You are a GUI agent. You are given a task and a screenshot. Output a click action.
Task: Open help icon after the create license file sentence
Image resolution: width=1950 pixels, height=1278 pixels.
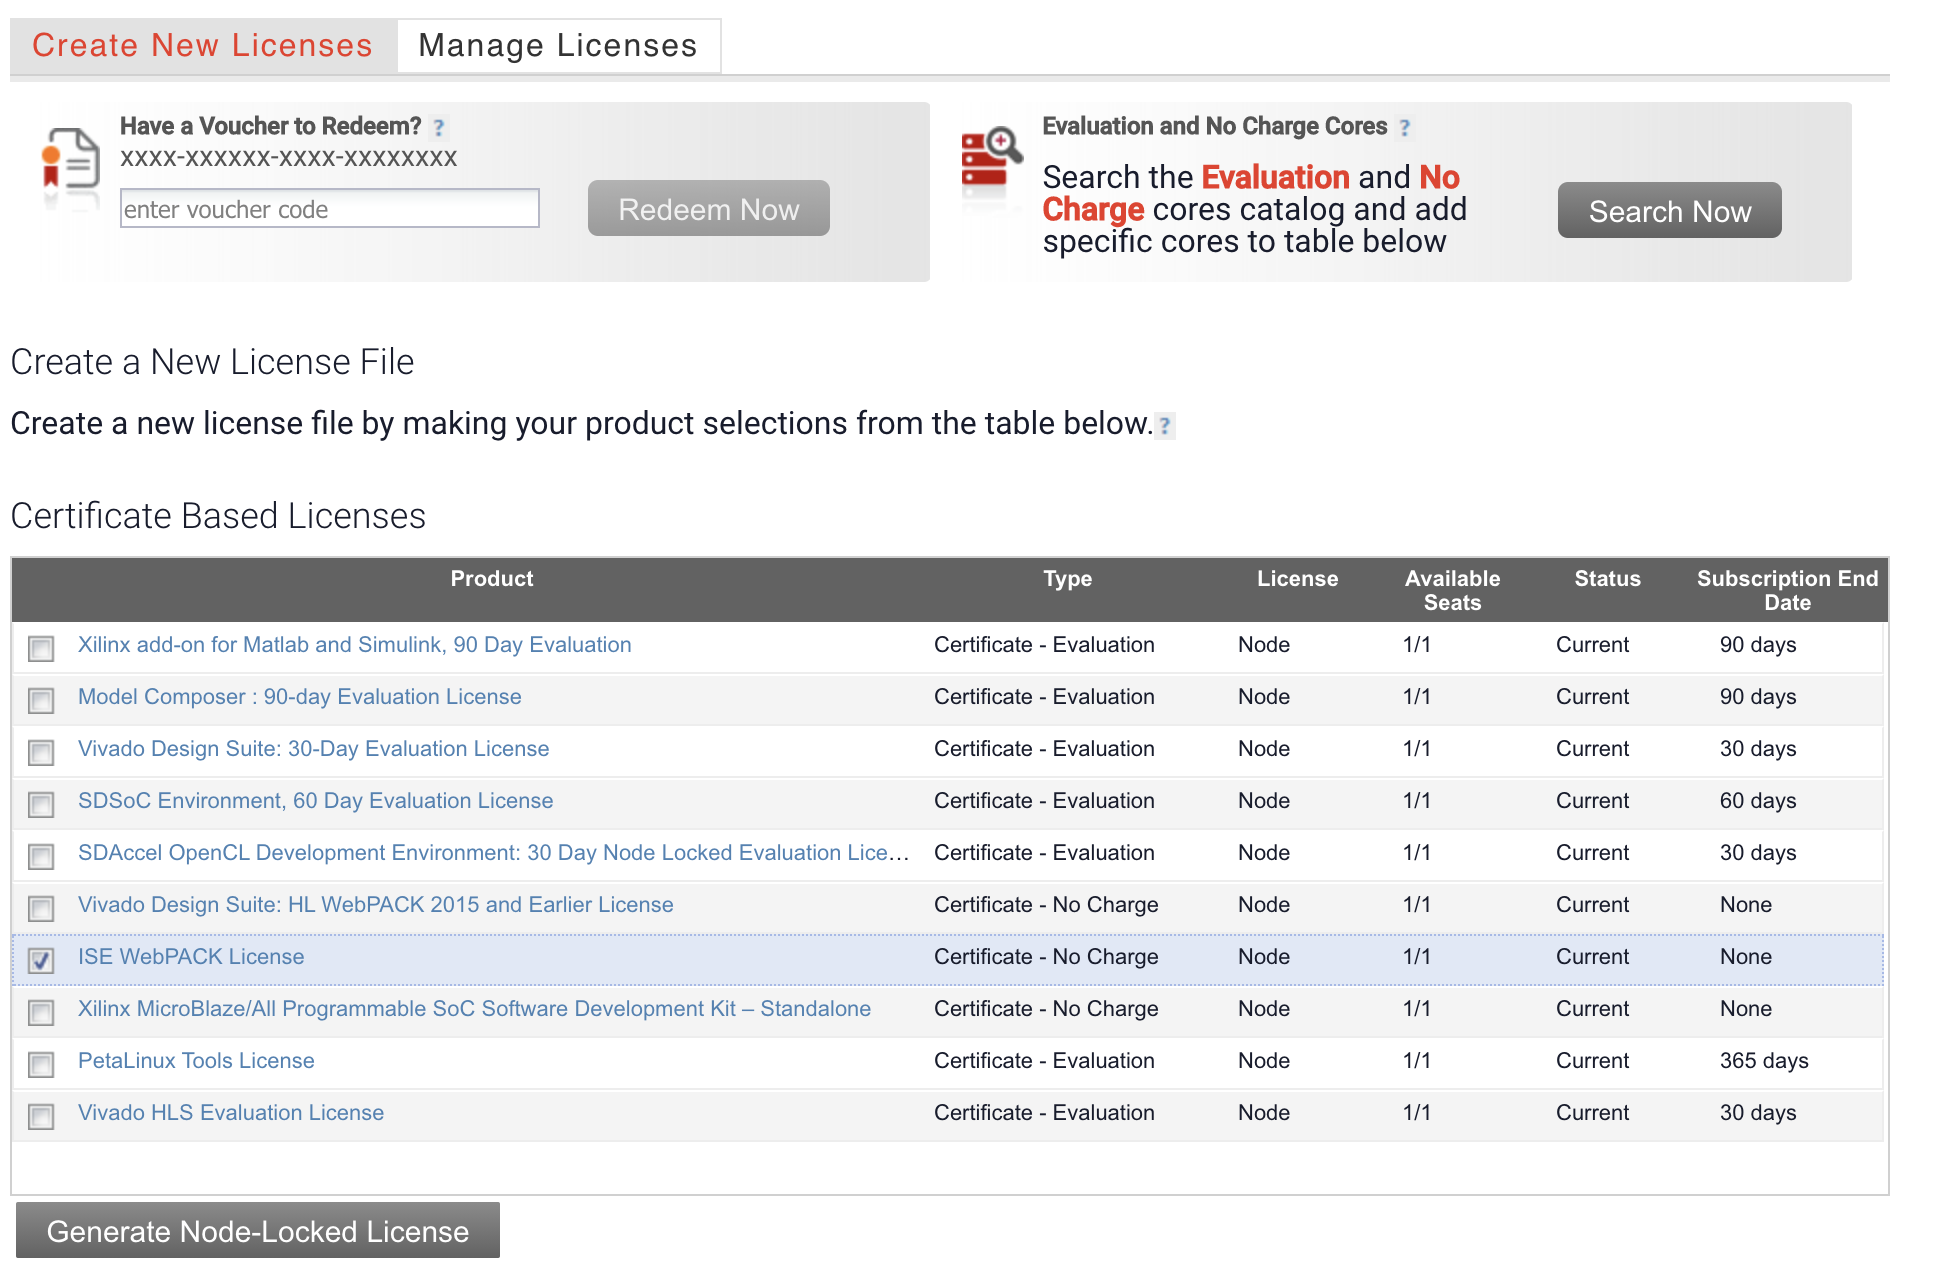[x=1165, y=425]
